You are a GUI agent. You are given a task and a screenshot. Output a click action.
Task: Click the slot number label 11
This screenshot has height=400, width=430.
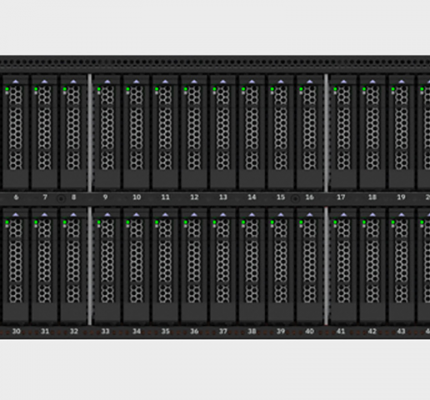[165, 197]
